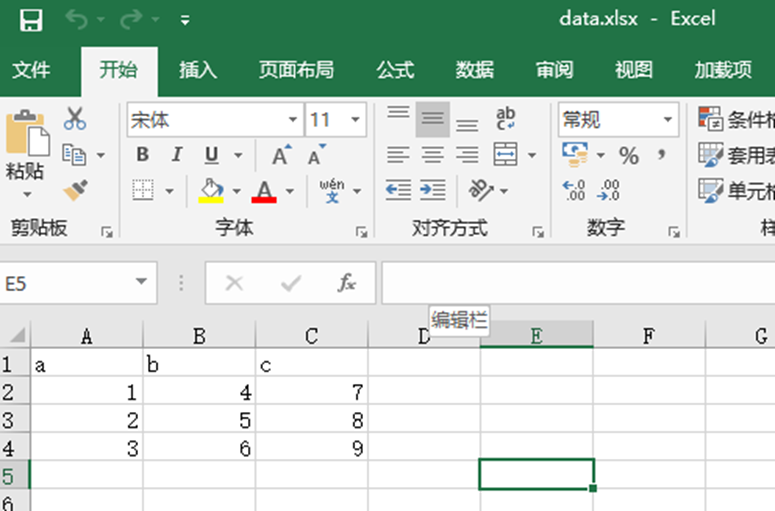Open the Customize Quick Access Toolbar menu

[185, 20]
